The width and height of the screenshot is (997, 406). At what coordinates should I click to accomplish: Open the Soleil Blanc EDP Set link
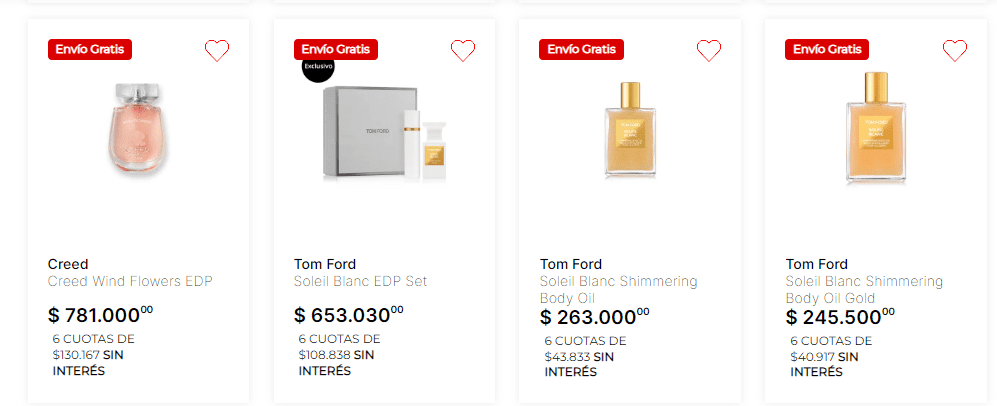(360, 282)
